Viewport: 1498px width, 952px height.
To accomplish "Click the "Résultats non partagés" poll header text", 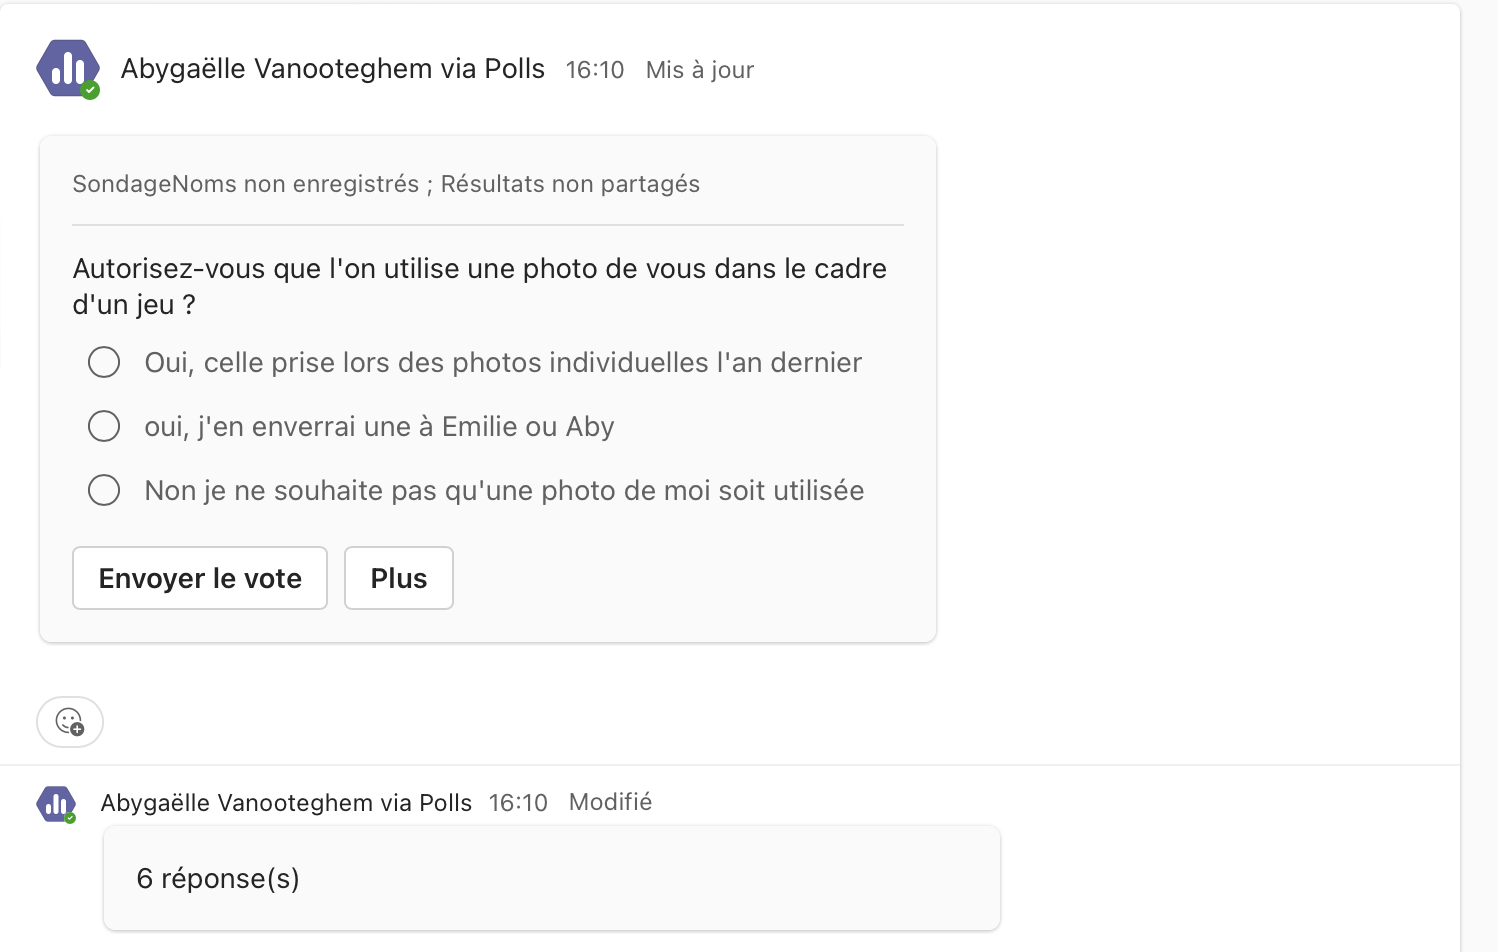I will (x=570, y=184).
